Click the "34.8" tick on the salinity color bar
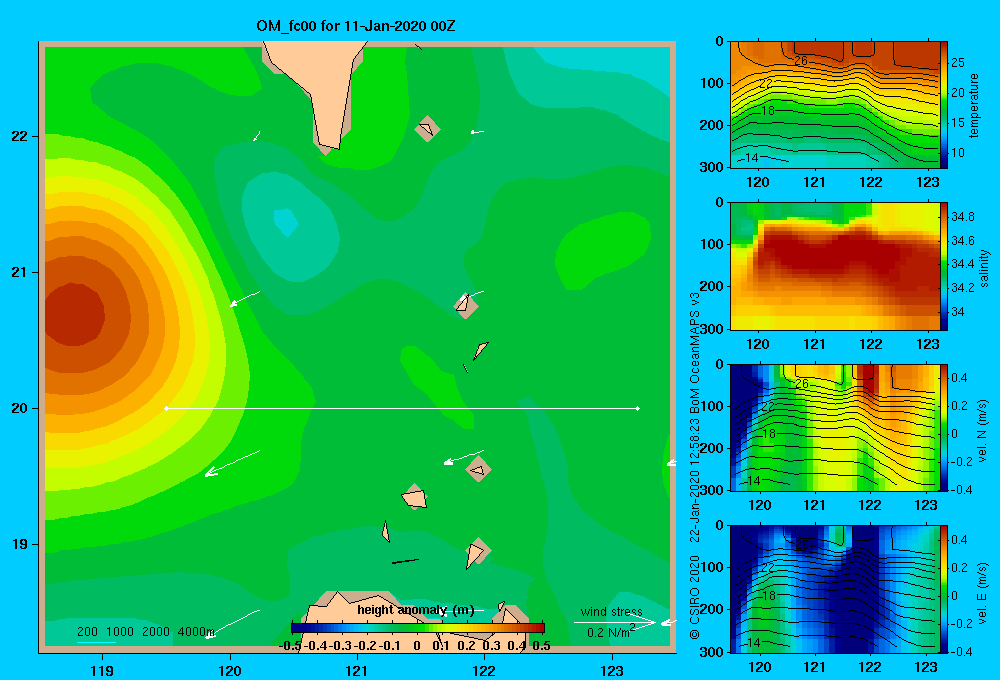The width and height of the screenshot is (1000, 680). [962, 217]
